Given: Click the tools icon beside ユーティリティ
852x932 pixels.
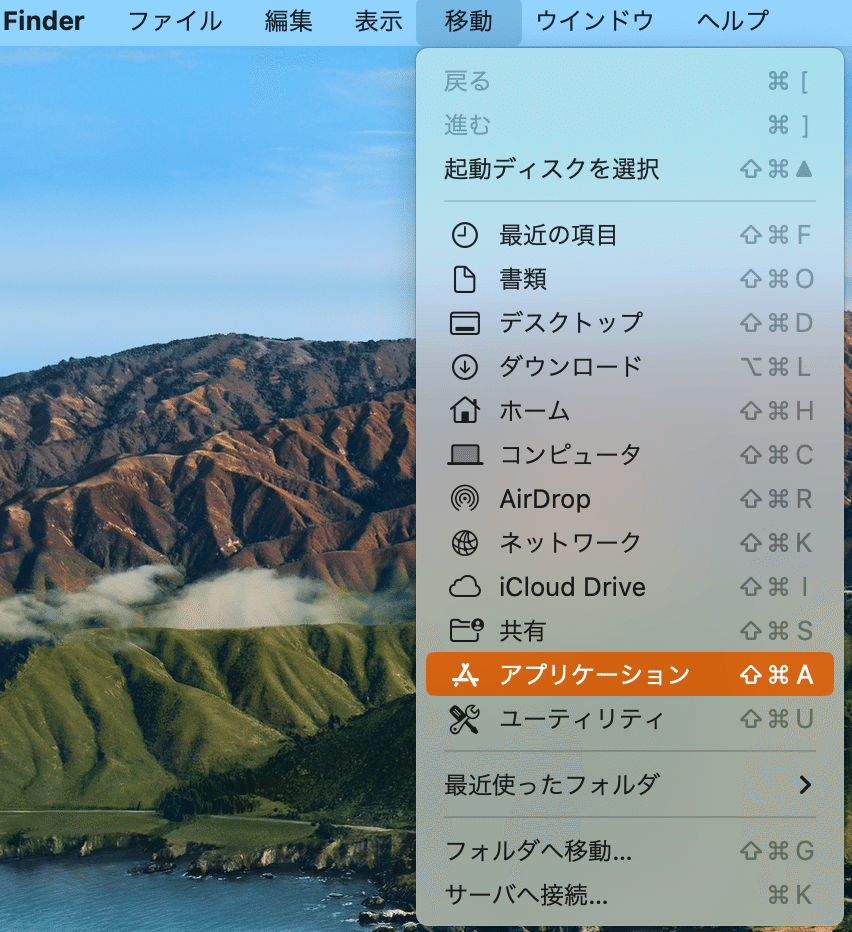Looking at the screenshot, I should click(464, 719).
